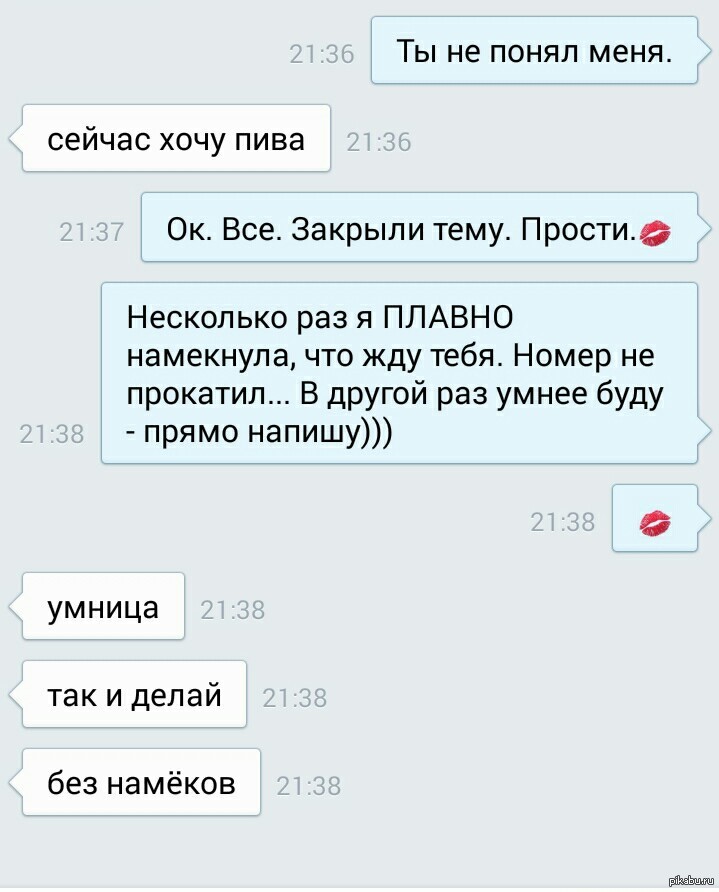The image size is (719, 892).
Task: Click the 21:38 timestamp beside the lips emoji bubble
Action: 563,522
